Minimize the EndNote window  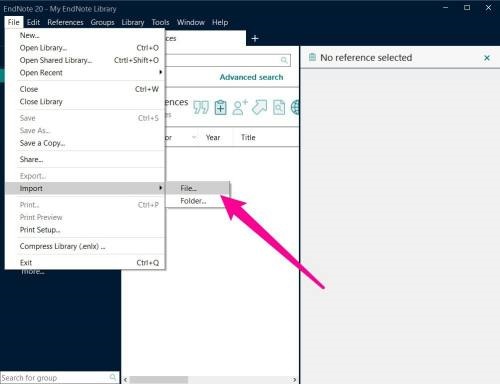[445, 8]
